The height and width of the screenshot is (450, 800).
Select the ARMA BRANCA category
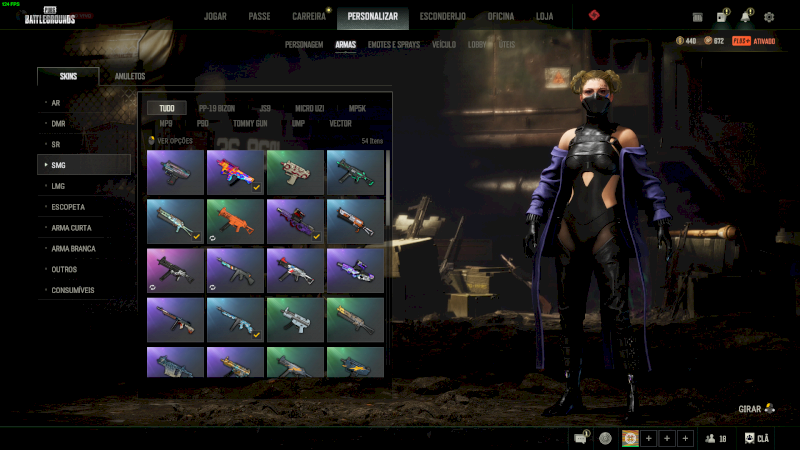pyautogui.click(x=84, y=248)
